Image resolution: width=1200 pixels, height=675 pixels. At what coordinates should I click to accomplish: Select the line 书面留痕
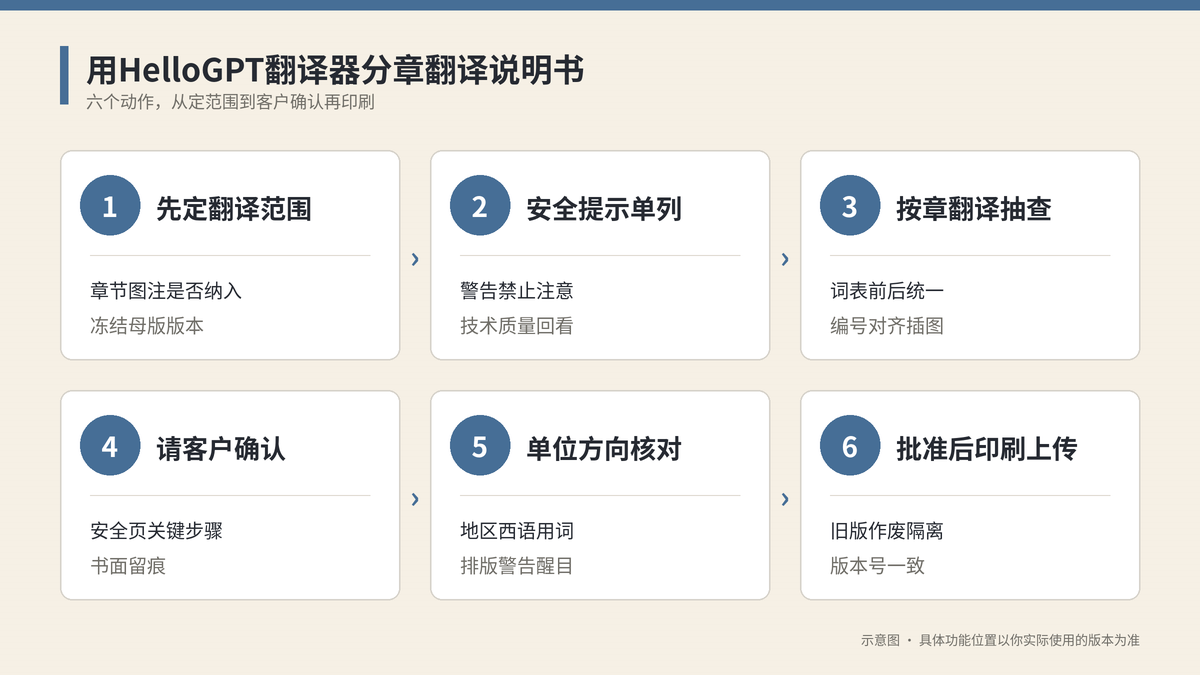pyautogui.click(x=128, y=566)
